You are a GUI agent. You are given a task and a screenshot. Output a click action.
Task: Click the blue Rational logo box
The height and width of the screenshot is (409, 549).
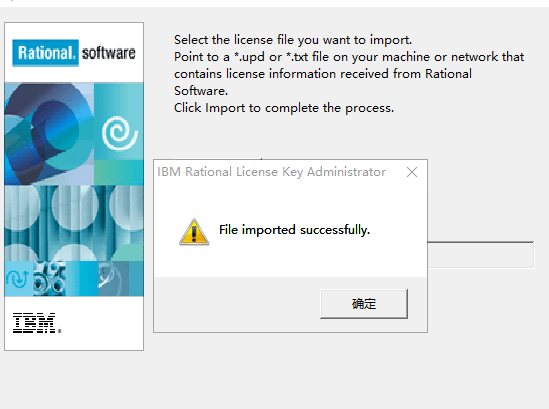tap(46, 53)
